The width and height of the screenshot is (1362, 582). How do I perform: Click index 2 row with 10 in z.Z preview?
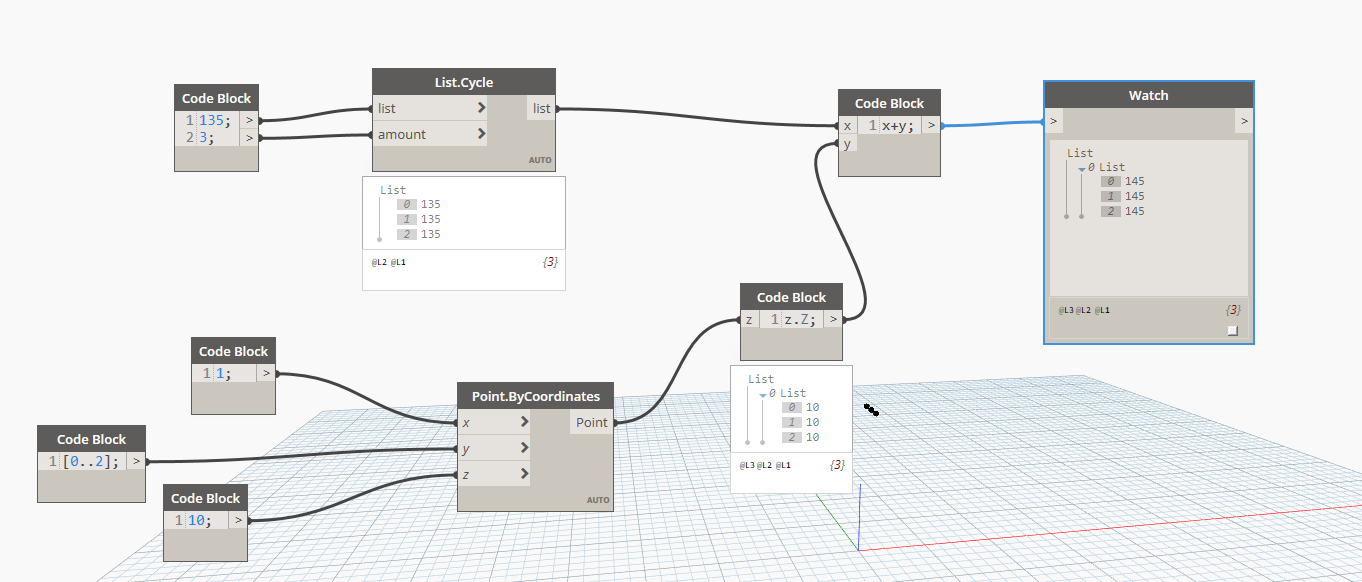pos(802,437)
